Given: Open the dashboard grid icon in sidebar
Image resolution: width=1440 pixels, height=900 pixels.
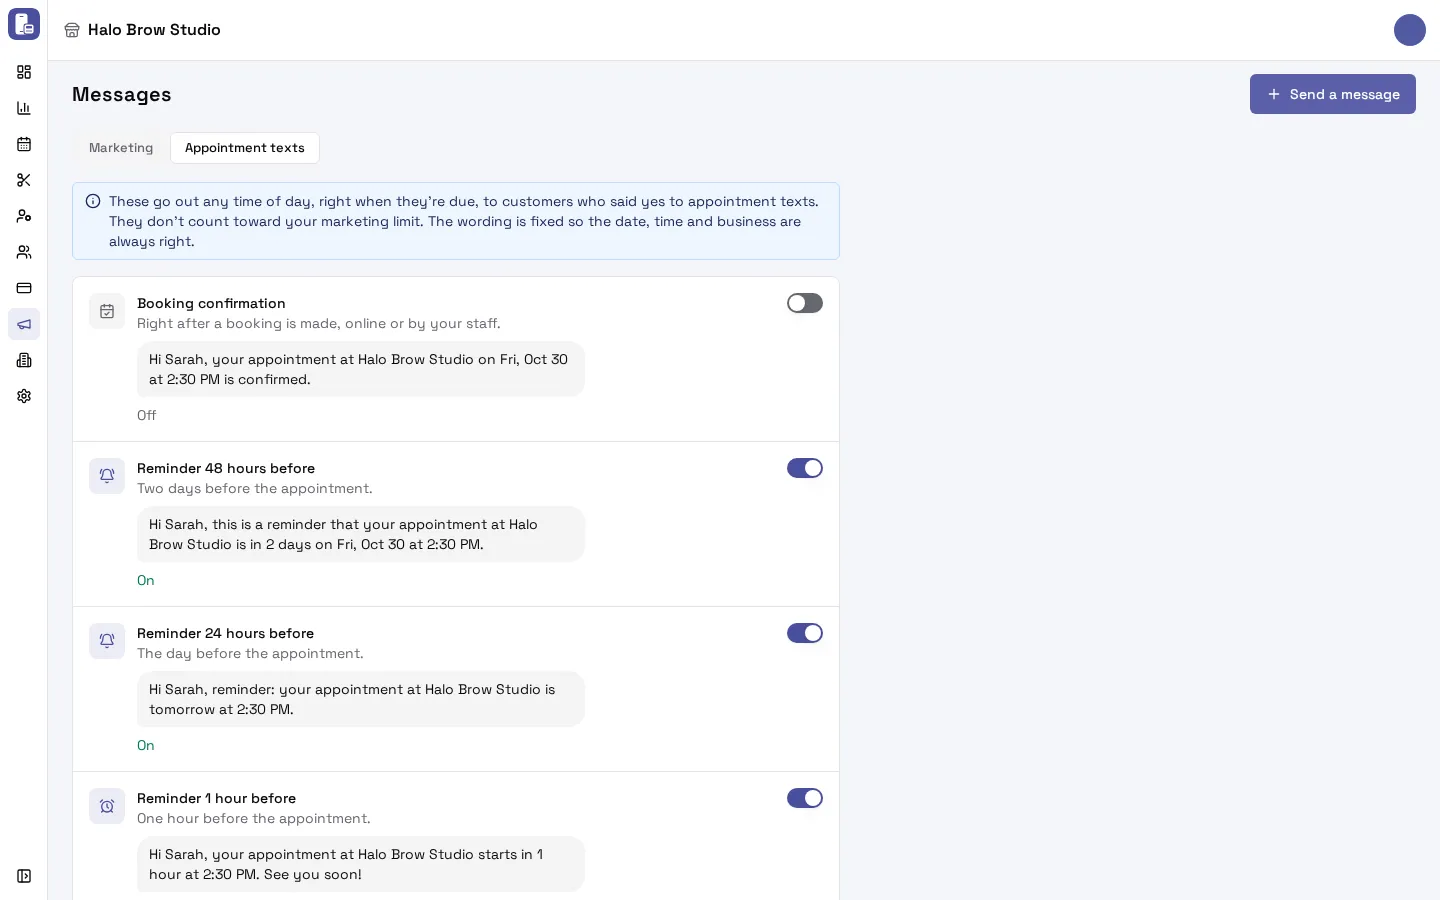Looking at the screenshot, I should coord(24,72).
